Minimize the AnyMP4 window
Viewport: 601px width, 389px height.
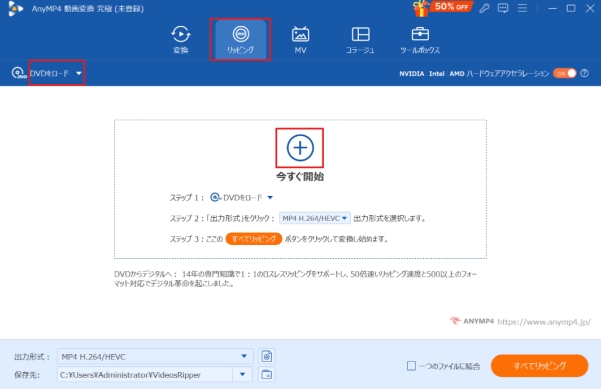[x=552, y=8]
